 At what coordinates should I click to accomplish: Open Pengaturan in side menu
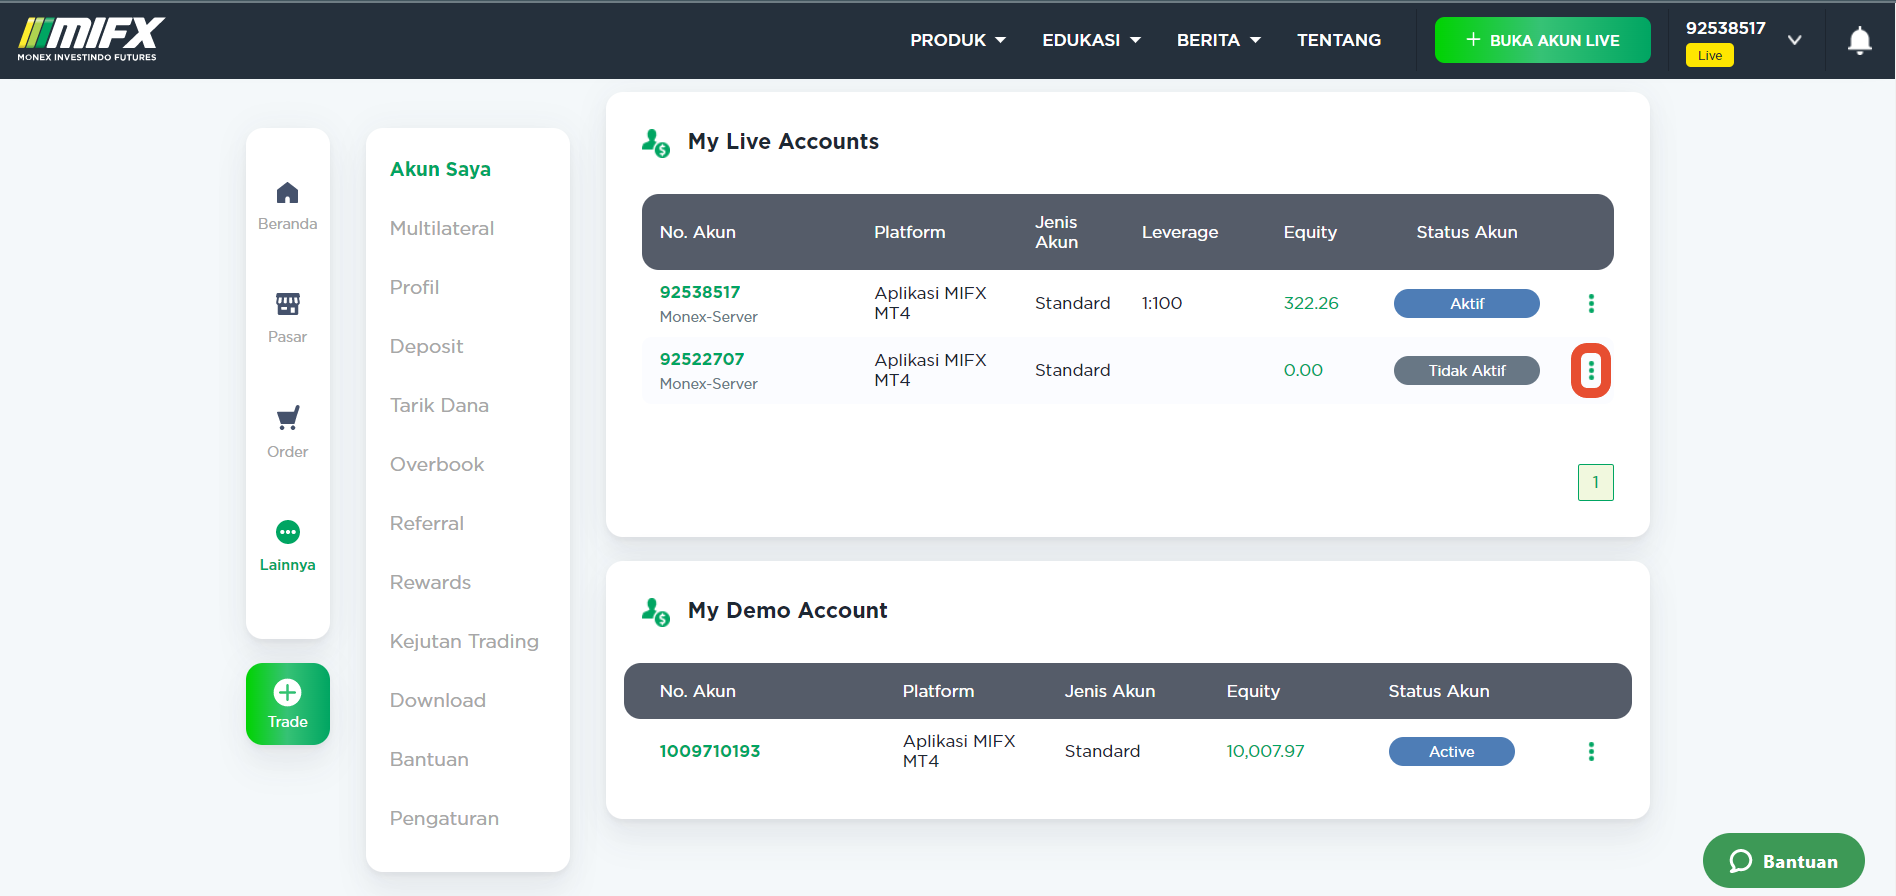pyautogui.click(x=444, y=818)
